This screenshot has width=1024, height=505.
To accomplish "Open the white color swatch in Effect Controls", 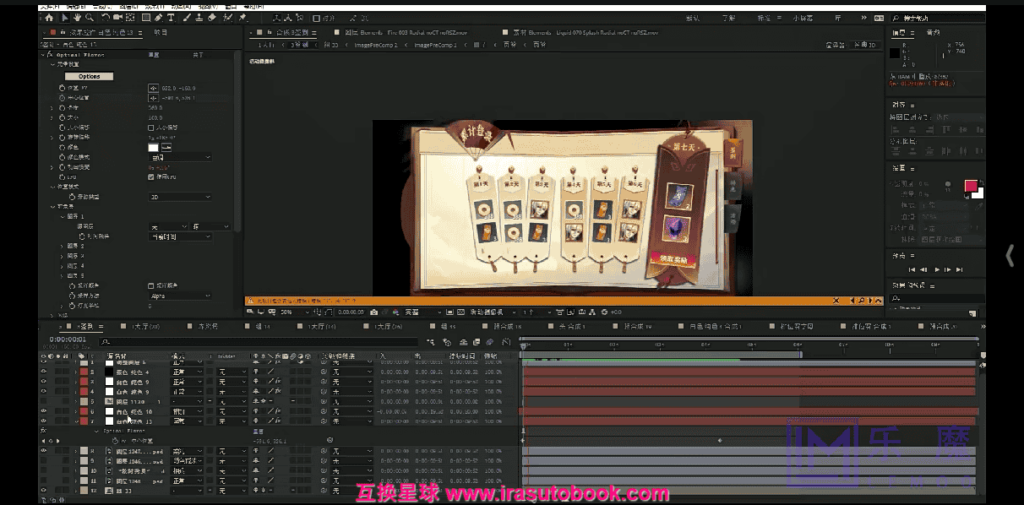I will 153,148.
